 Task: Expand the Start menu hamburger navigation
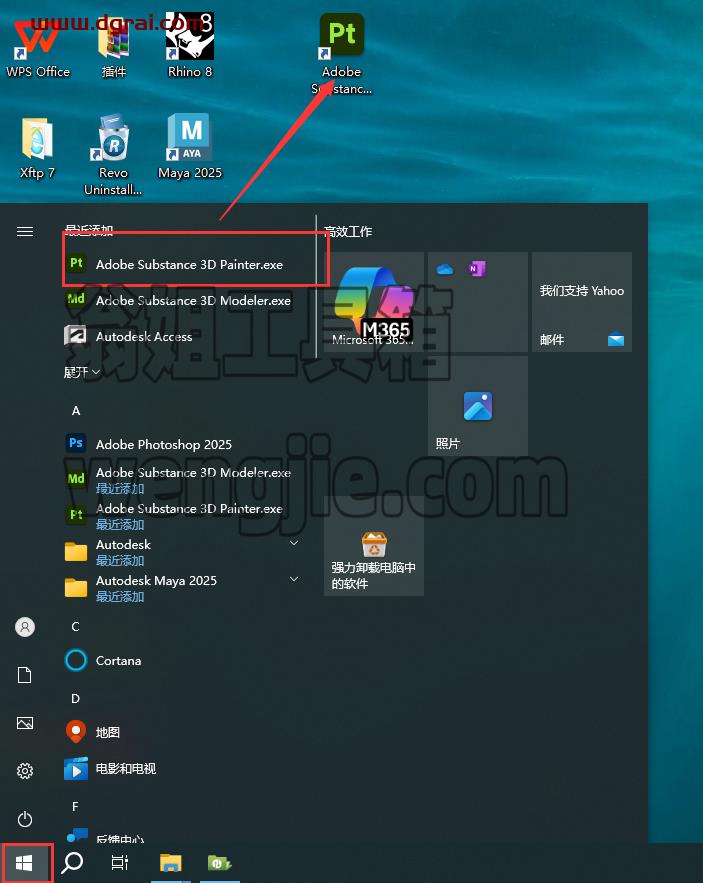tap(25, 231)
